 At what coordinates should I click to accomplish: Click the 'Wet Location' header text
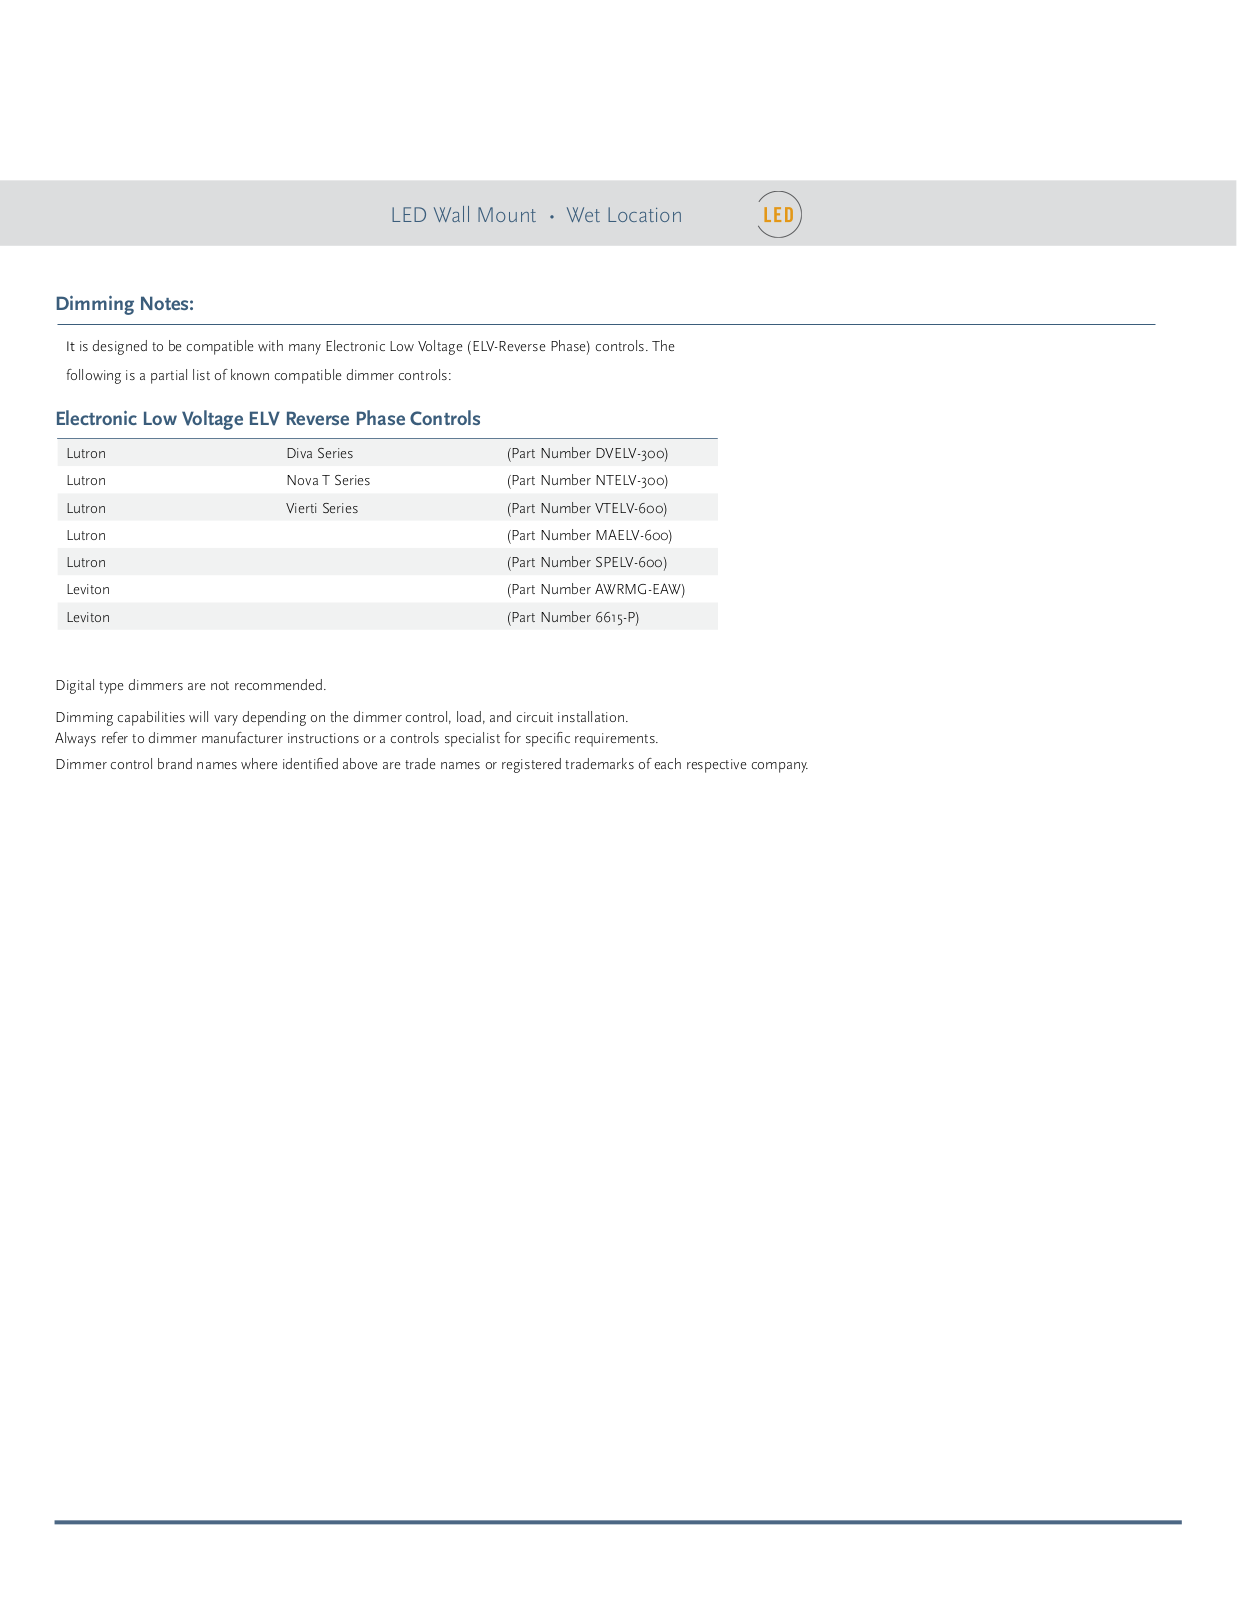point(624,215)
